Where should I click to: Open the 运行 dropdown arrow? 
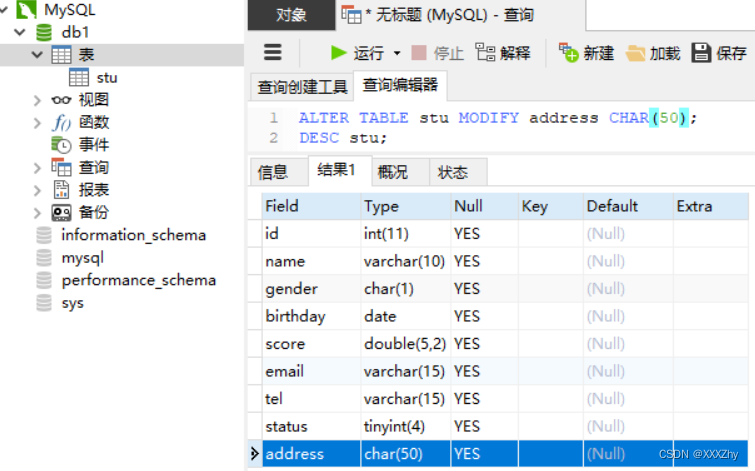(397, 52)
